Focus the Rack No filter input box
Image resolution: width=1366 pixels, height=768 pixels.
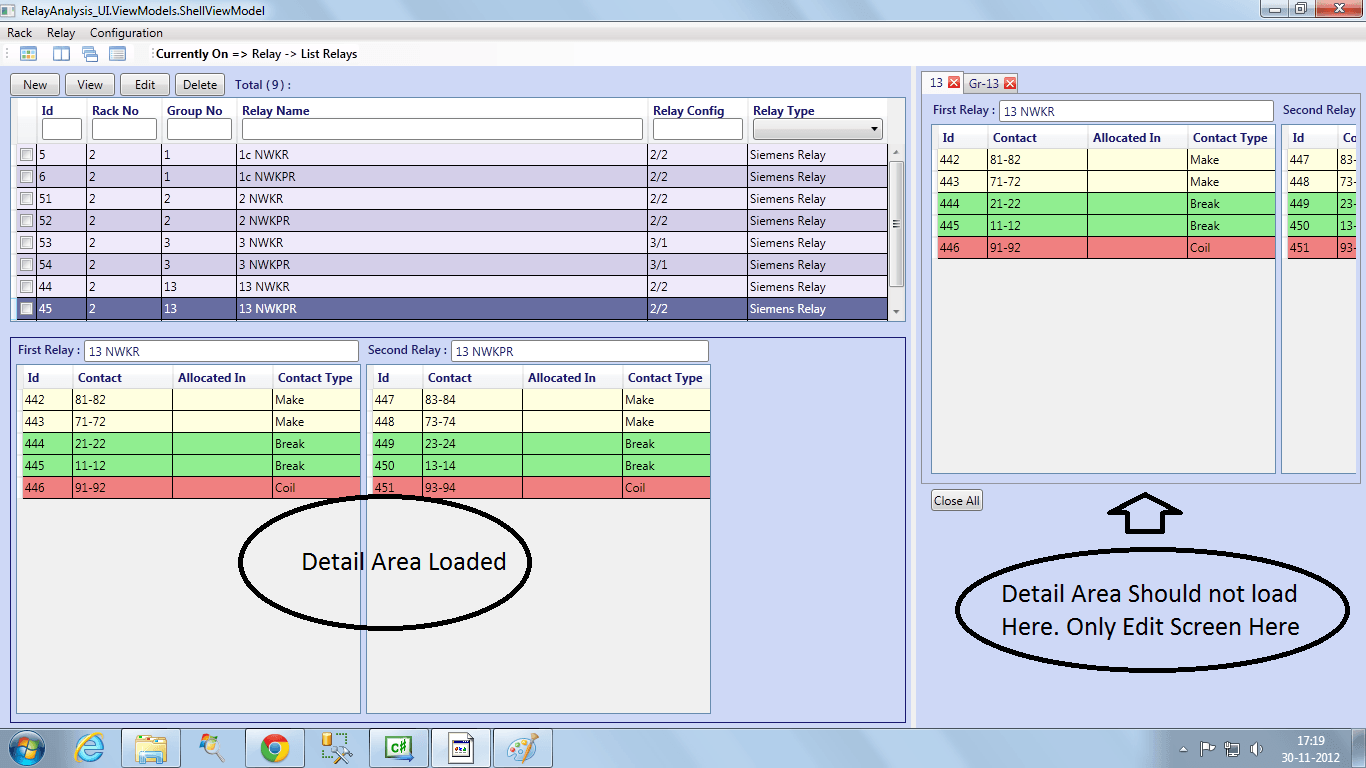[124, 129]
